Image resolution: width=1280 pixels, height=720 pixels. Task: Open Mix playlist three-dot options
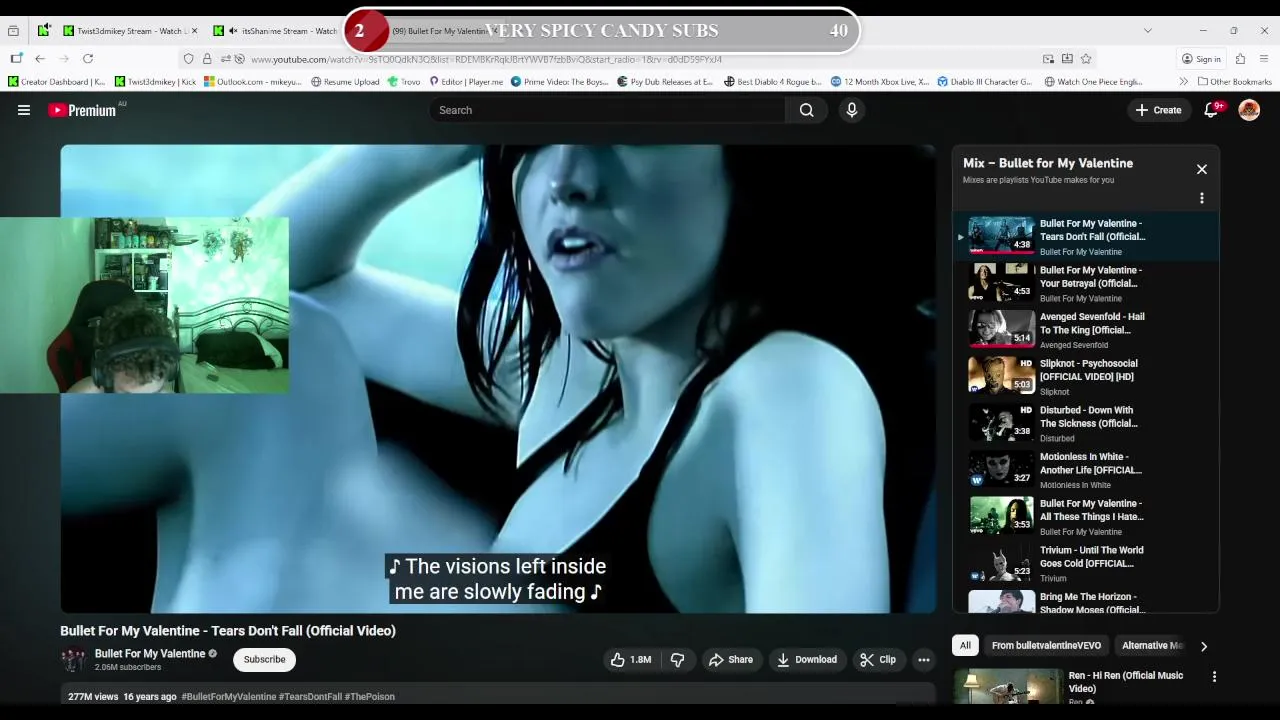tap(1202, 198)
